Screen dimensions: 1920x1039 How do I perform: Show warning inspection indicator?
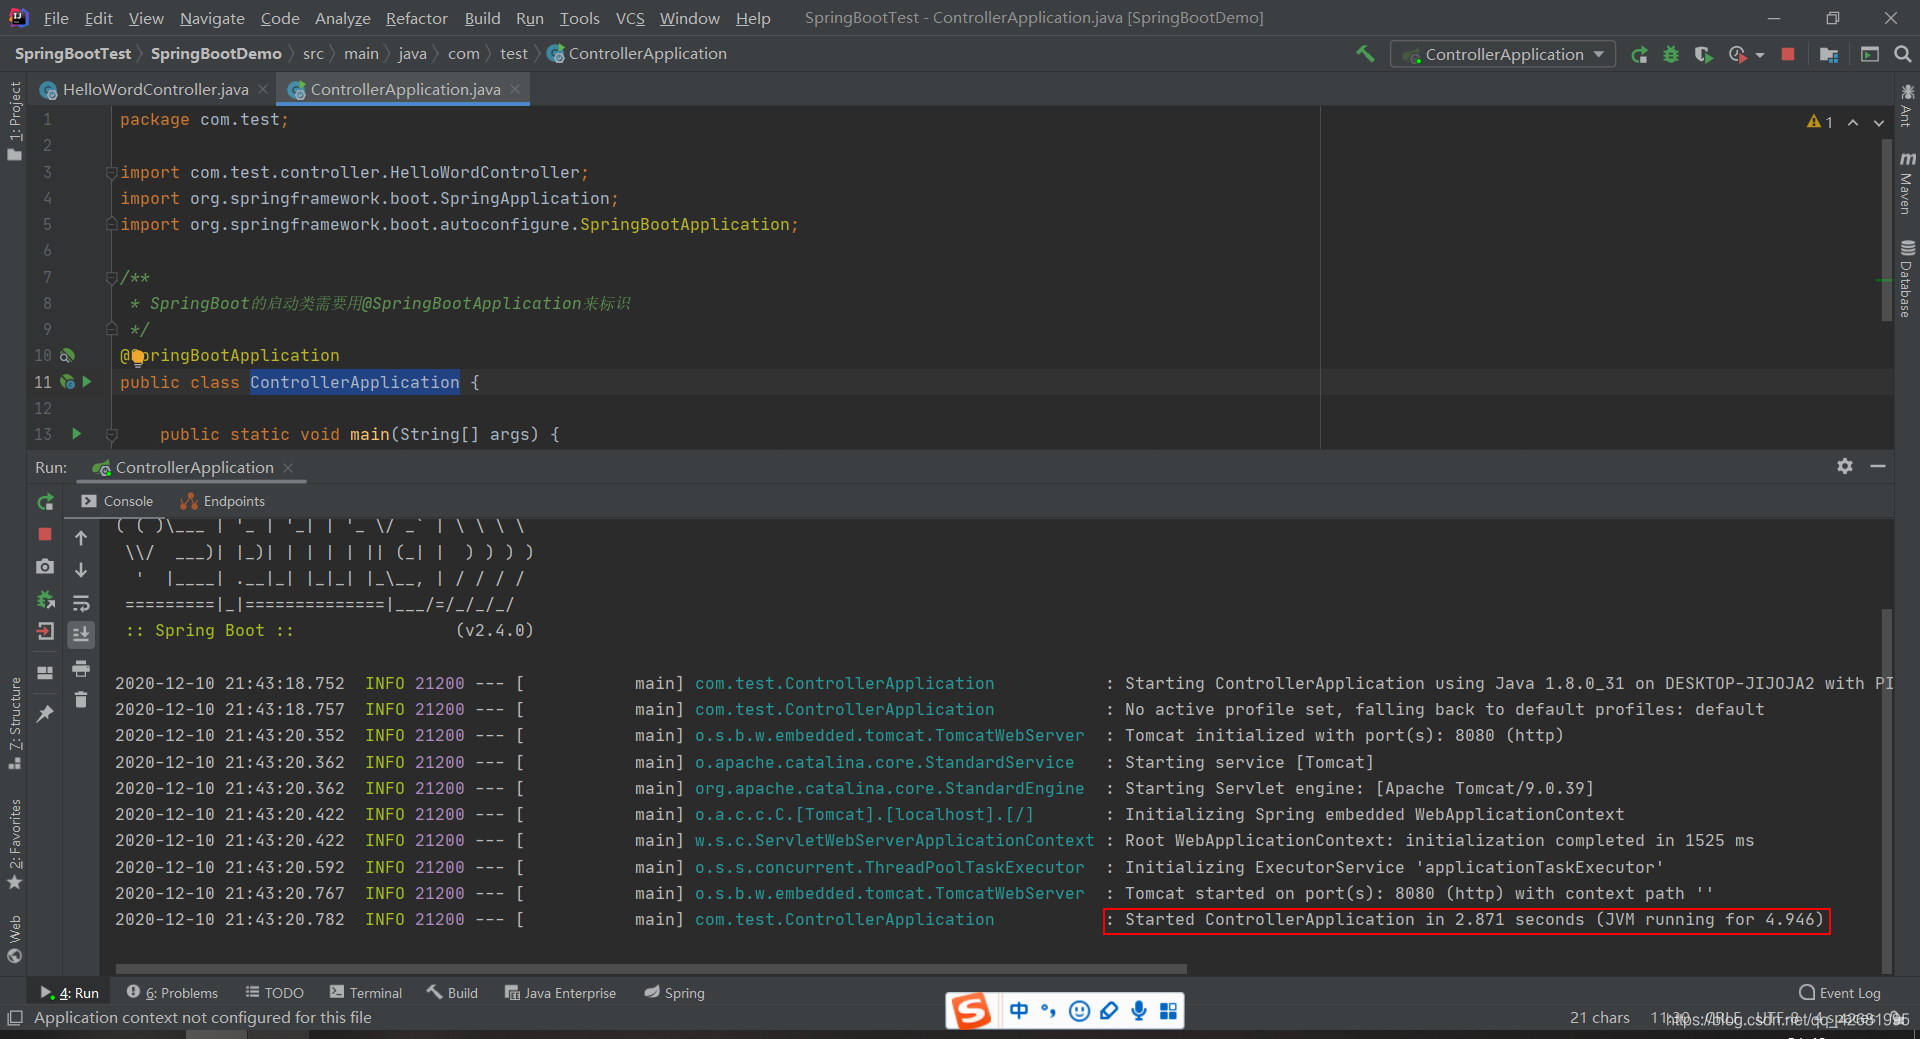(1820, 121)
